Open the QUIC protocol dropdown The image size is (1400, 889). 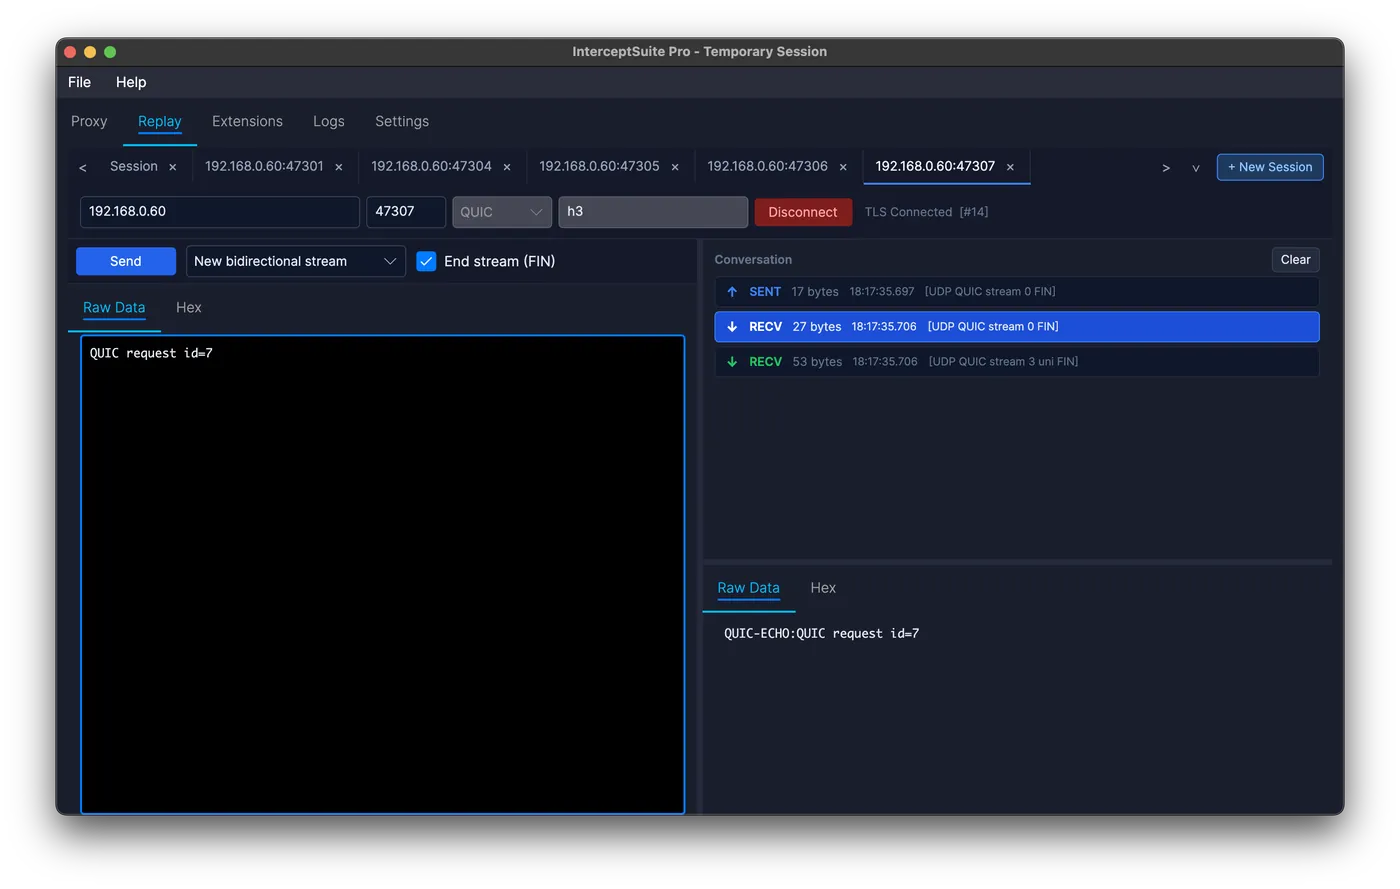(502, 212)
